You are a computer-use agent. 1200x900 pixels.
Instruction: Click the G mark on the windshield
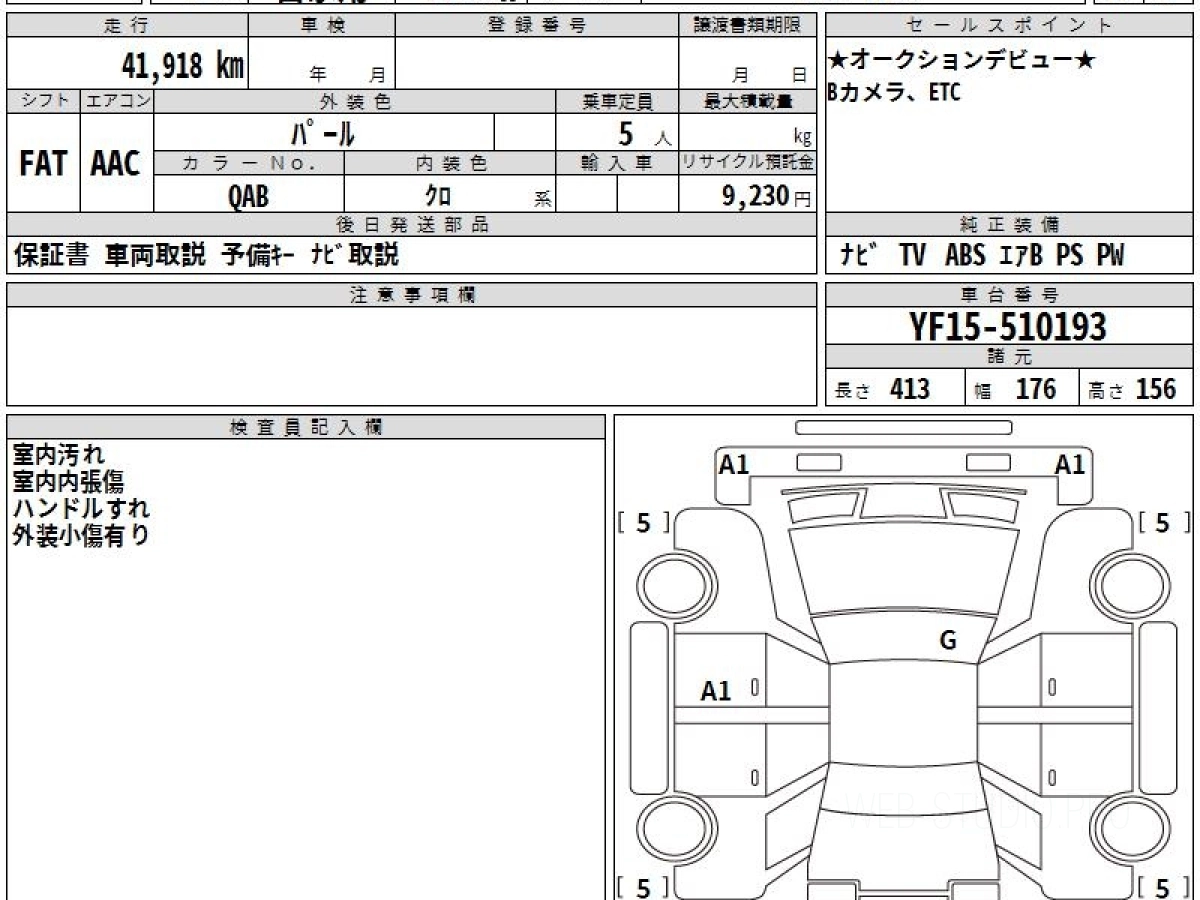(948, 641)
